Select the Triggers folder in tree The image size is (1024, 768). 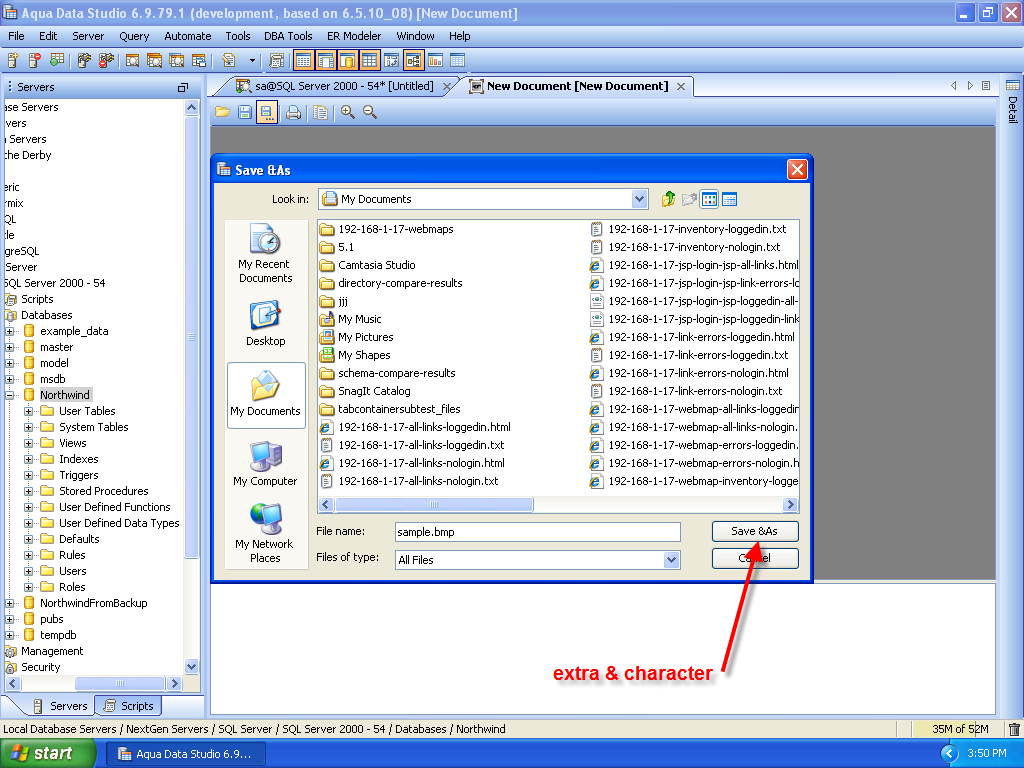[78, 475]
